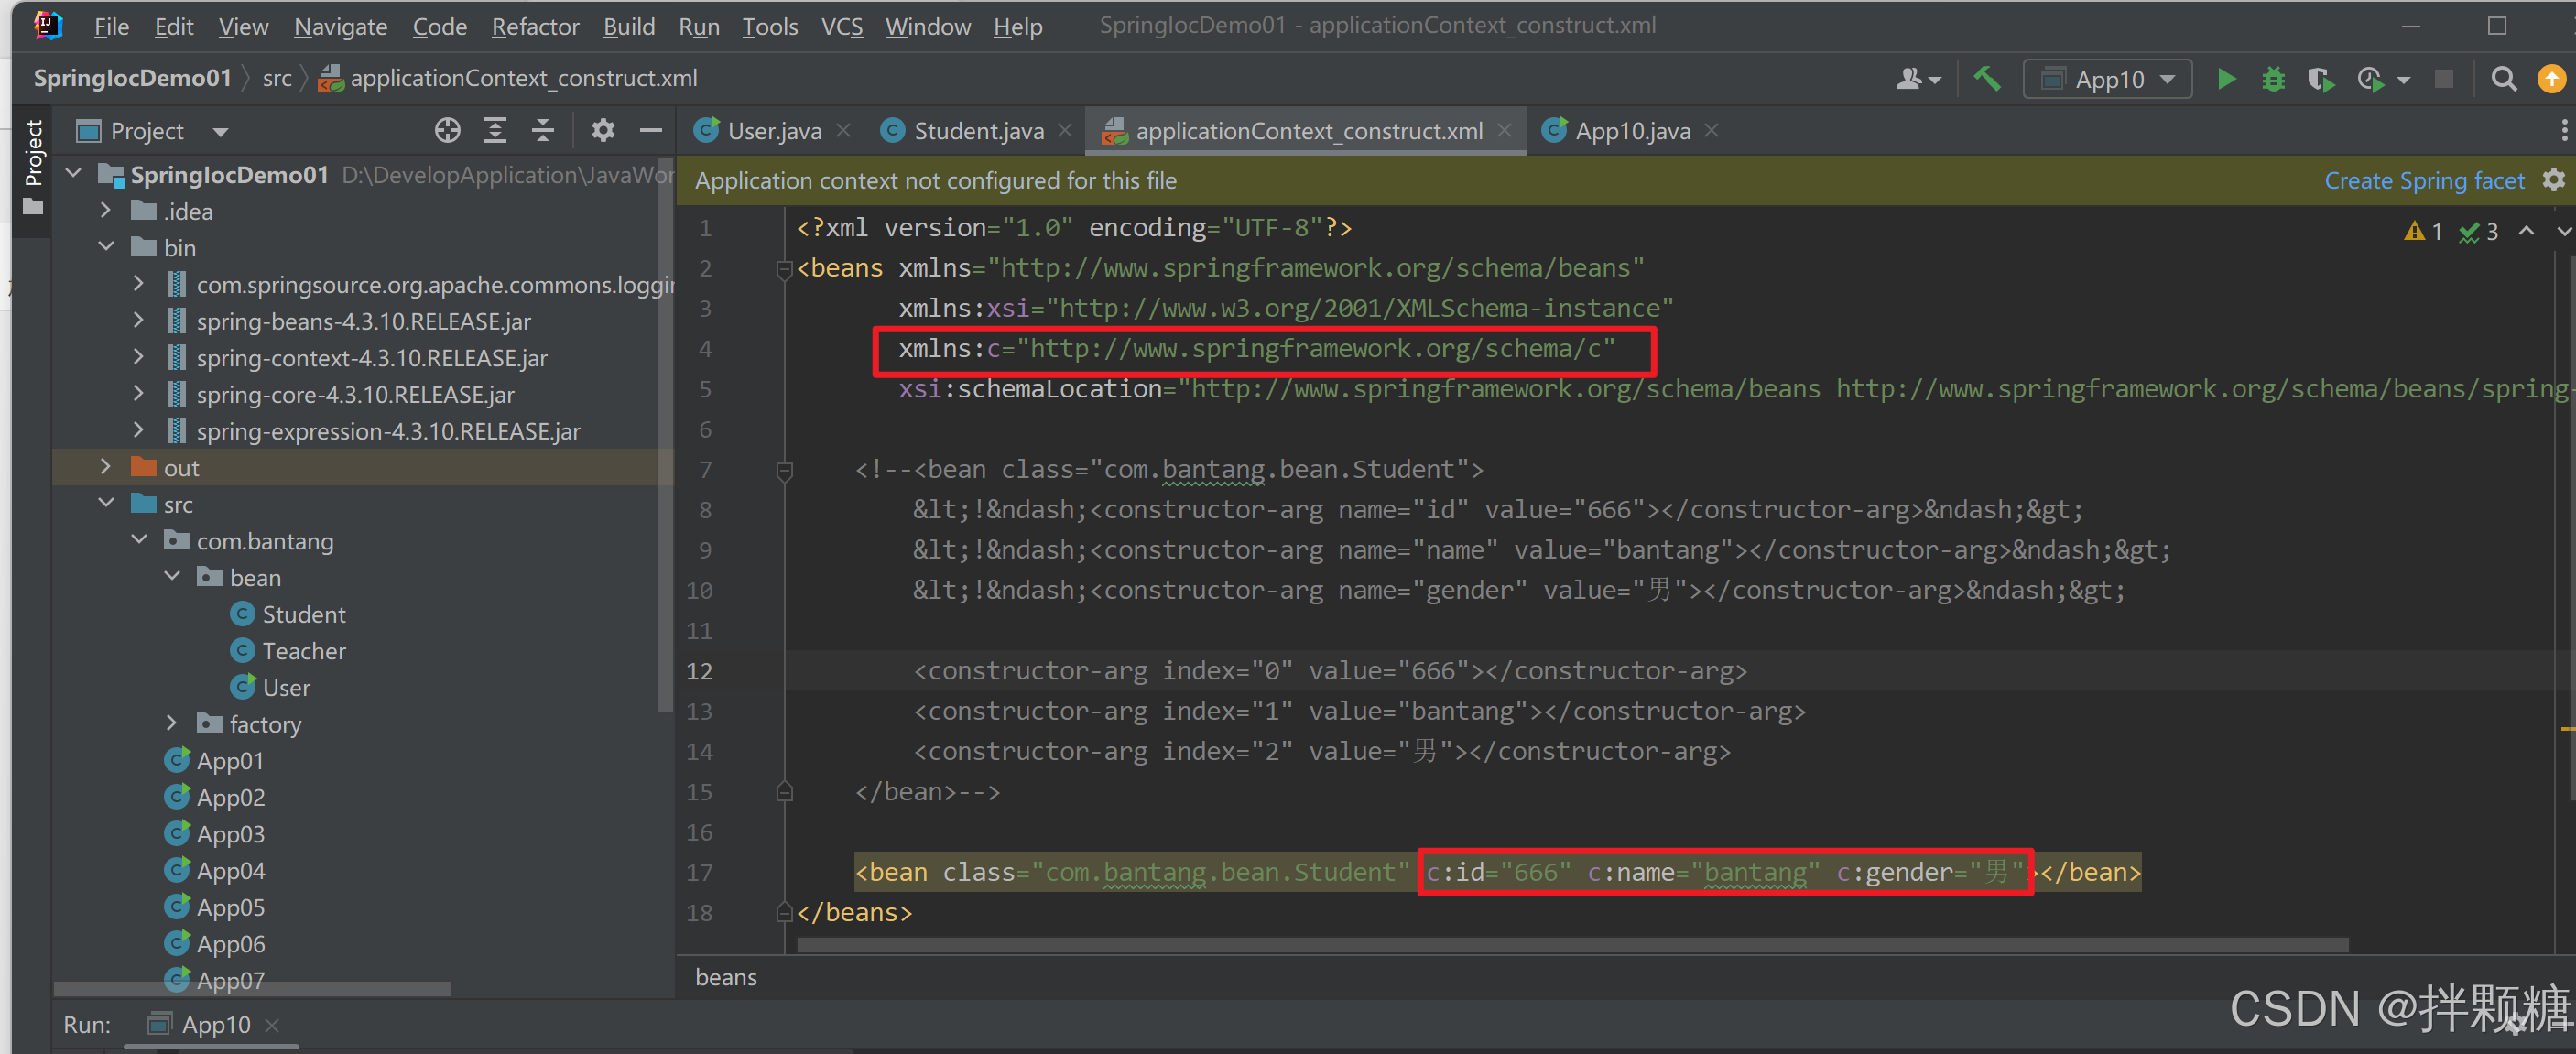Run with Coverage via the shield icon
The height and width of the screenshot is (1054, 2576).
coord(2320,79)
